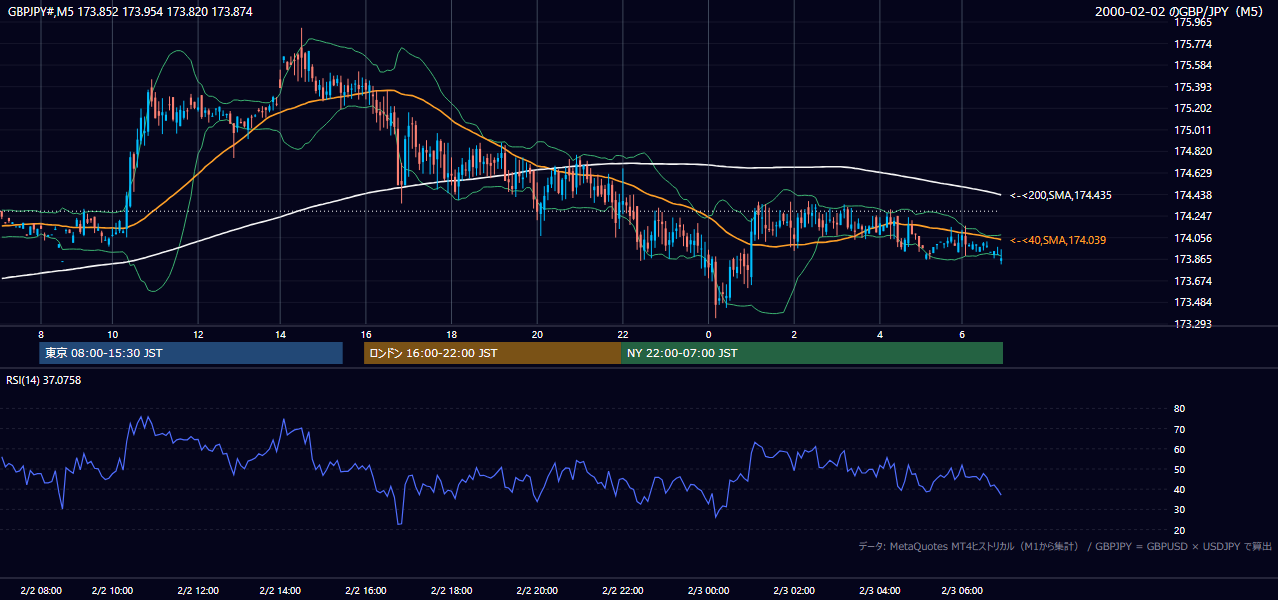This screenshot has width=1278, height=600.
Task: Click the bottom date label 2/2 22:00
Action: coord(623,590)
